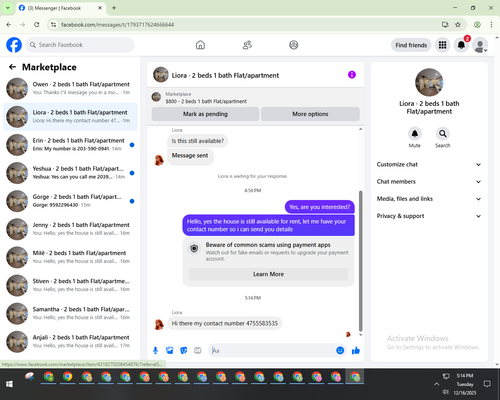The image size is (500, 400).
Task: Click Liora chat header title
Action: point(225,75)
